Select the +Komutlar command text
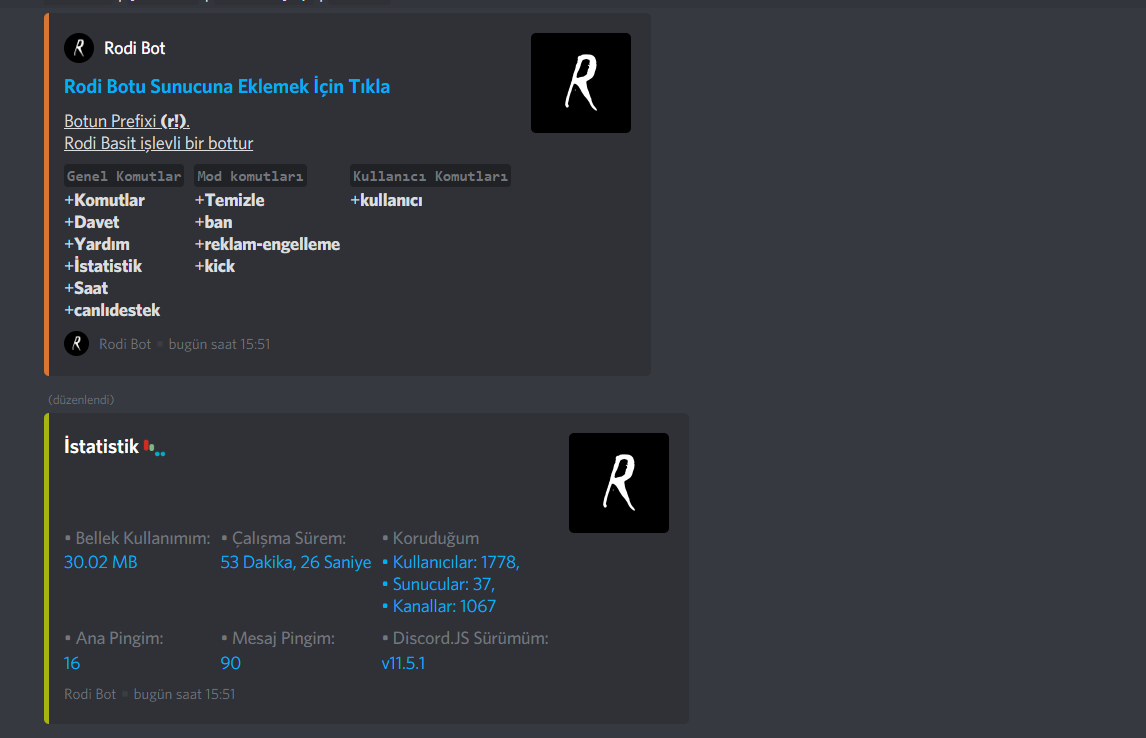This screenshot has height=738, width=1146. (x=105, y=200)
